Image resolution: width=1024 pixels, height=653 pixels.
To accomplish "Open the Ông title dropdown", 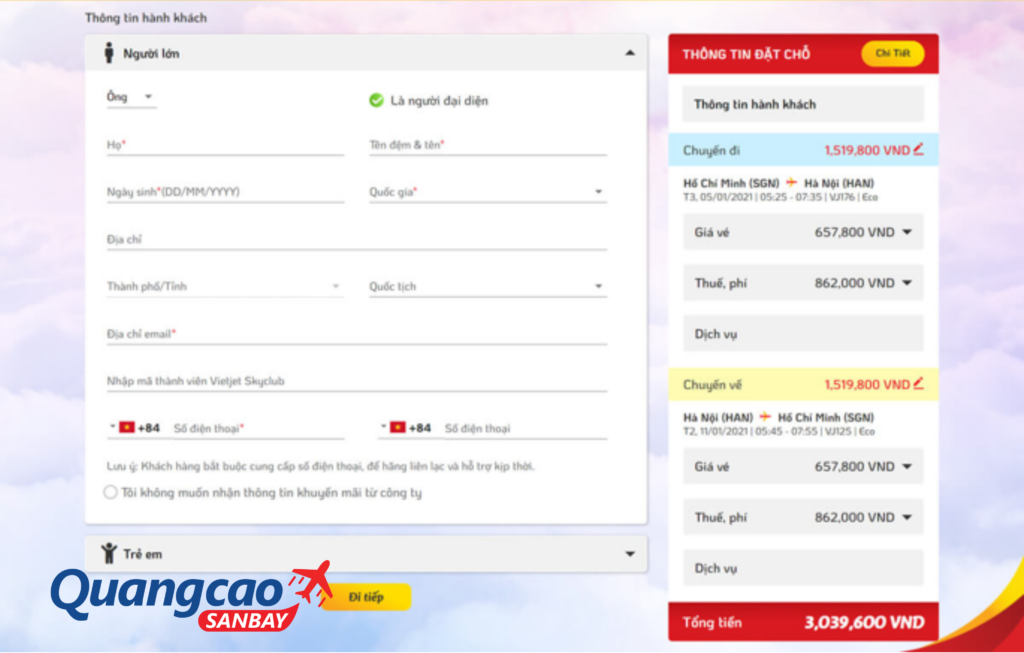I will point(131,97).
